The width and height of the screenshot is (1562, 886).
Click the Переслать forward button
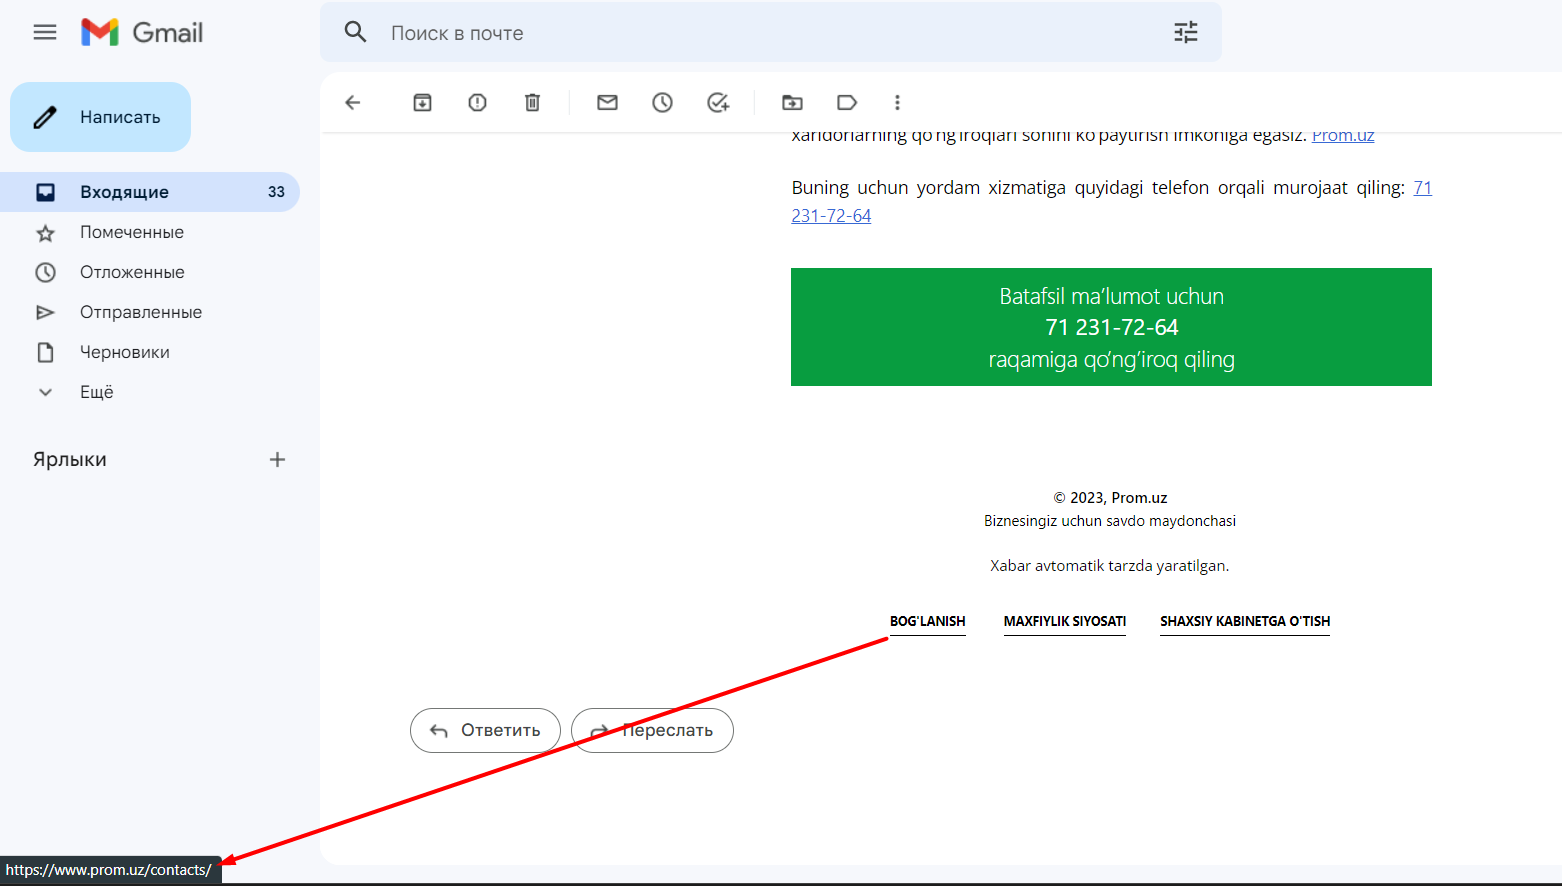[x=652, y=730]
